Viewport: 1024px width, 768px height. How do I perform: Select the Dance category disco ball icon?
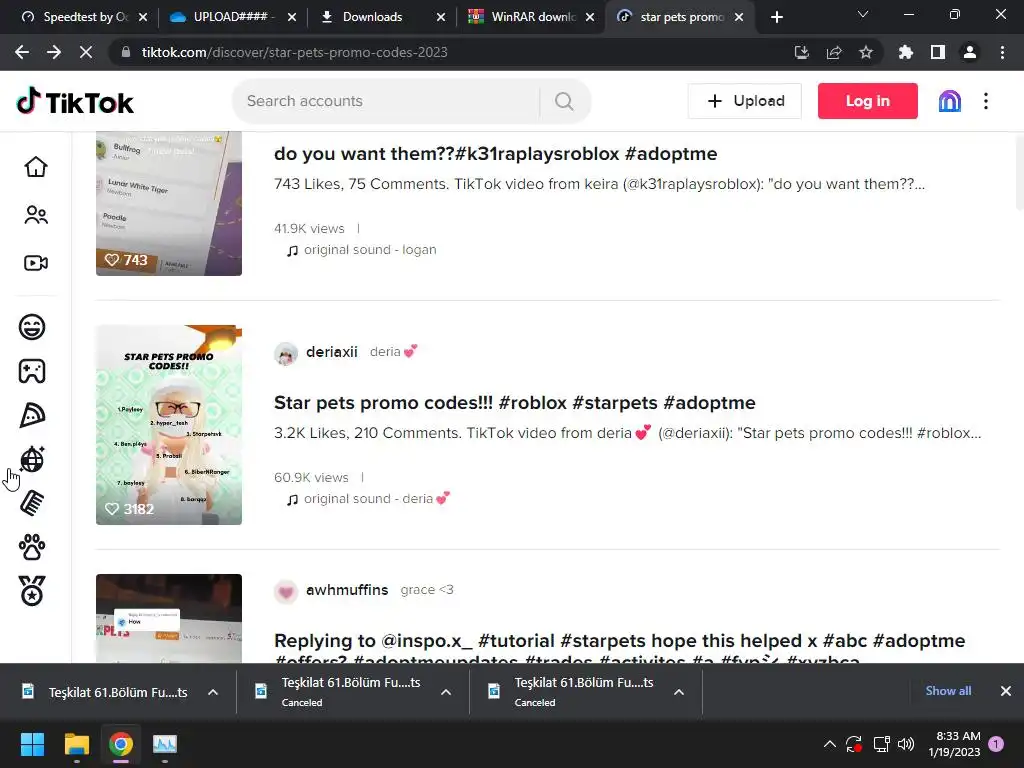pyautogui.click(x=32, y=459)
